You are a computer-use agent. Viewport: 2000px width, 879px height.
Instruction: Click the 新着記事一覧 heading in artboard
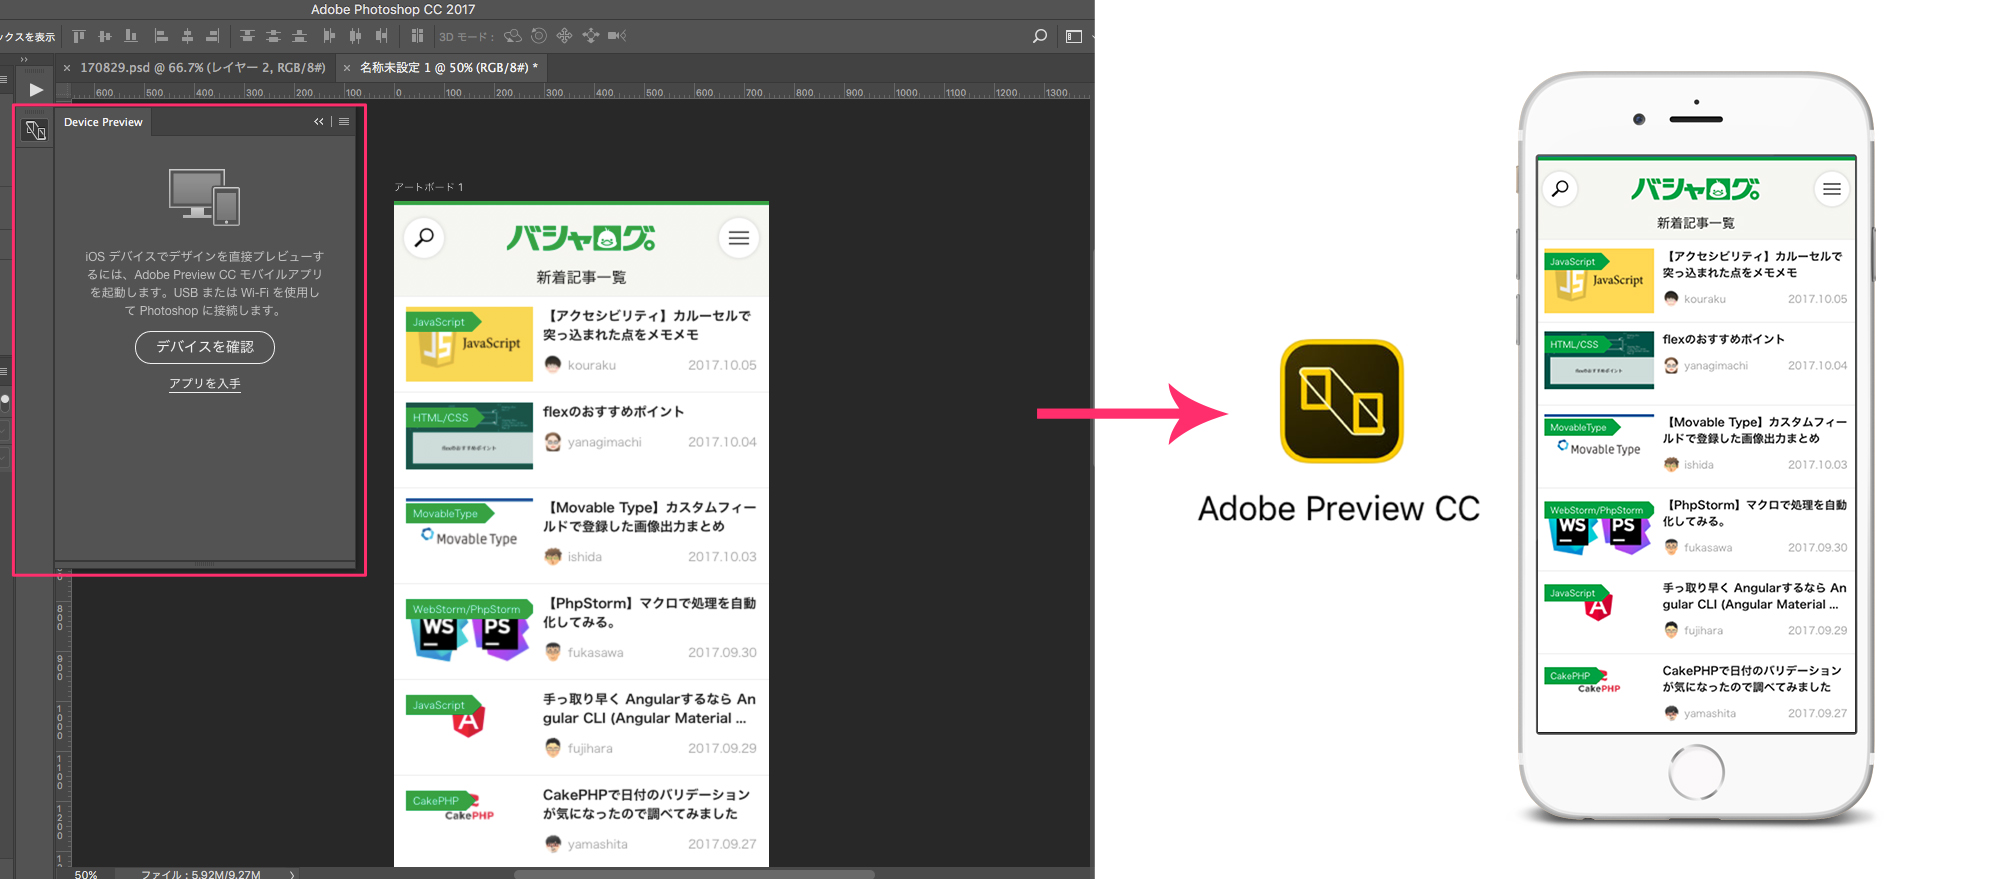(581, 277)
